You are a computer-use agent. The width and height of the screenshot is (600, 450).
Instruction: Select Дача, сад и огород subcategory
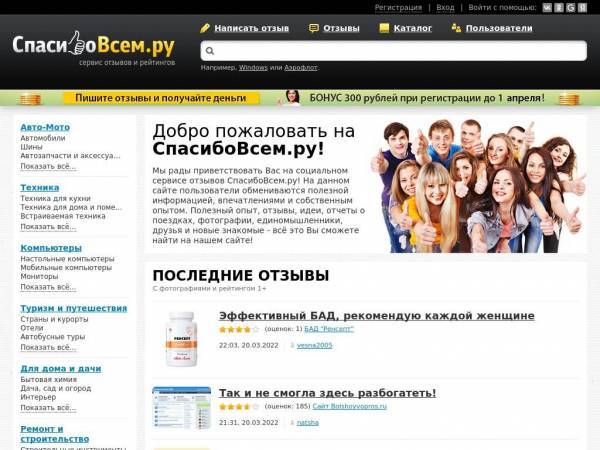56,389
